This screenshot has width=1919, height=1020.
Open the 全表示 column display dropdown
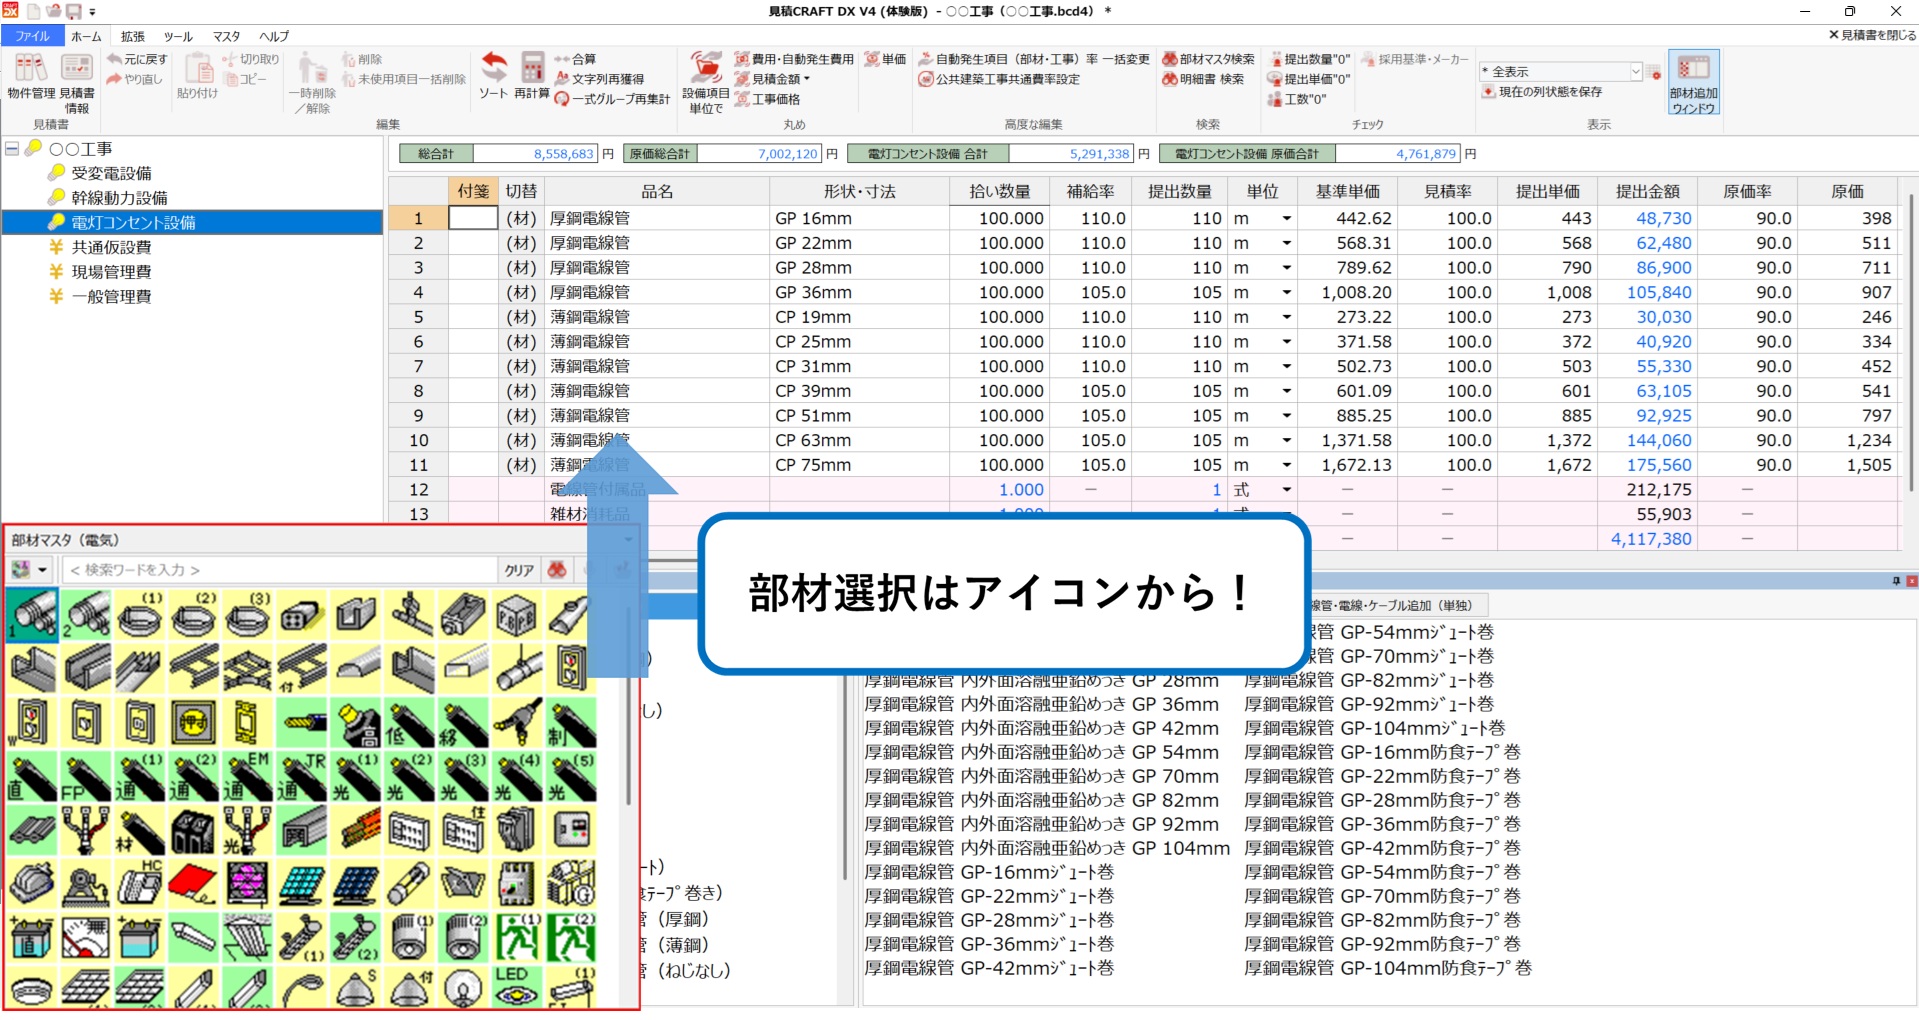(x=1636, y=72)
